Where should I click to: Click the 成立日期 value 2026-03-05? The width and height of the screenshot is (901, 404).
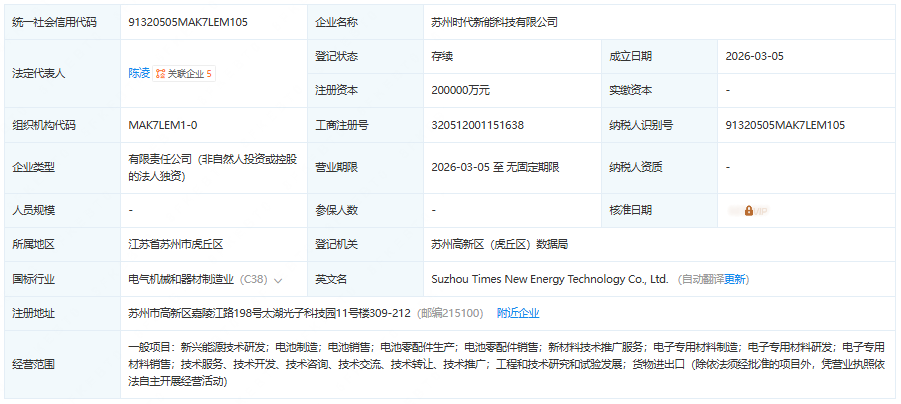[757, 56]
